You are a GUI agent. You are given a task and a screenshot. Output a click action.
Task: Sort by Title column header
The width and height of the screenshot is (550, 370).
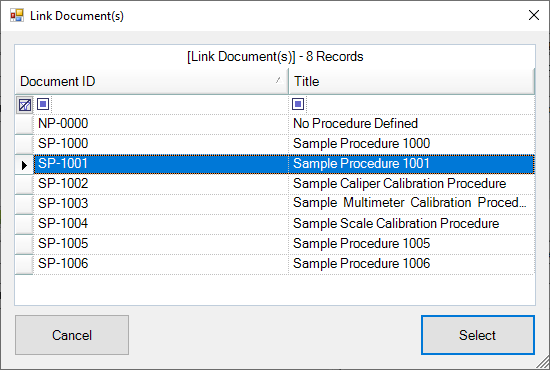coord(411,81)
